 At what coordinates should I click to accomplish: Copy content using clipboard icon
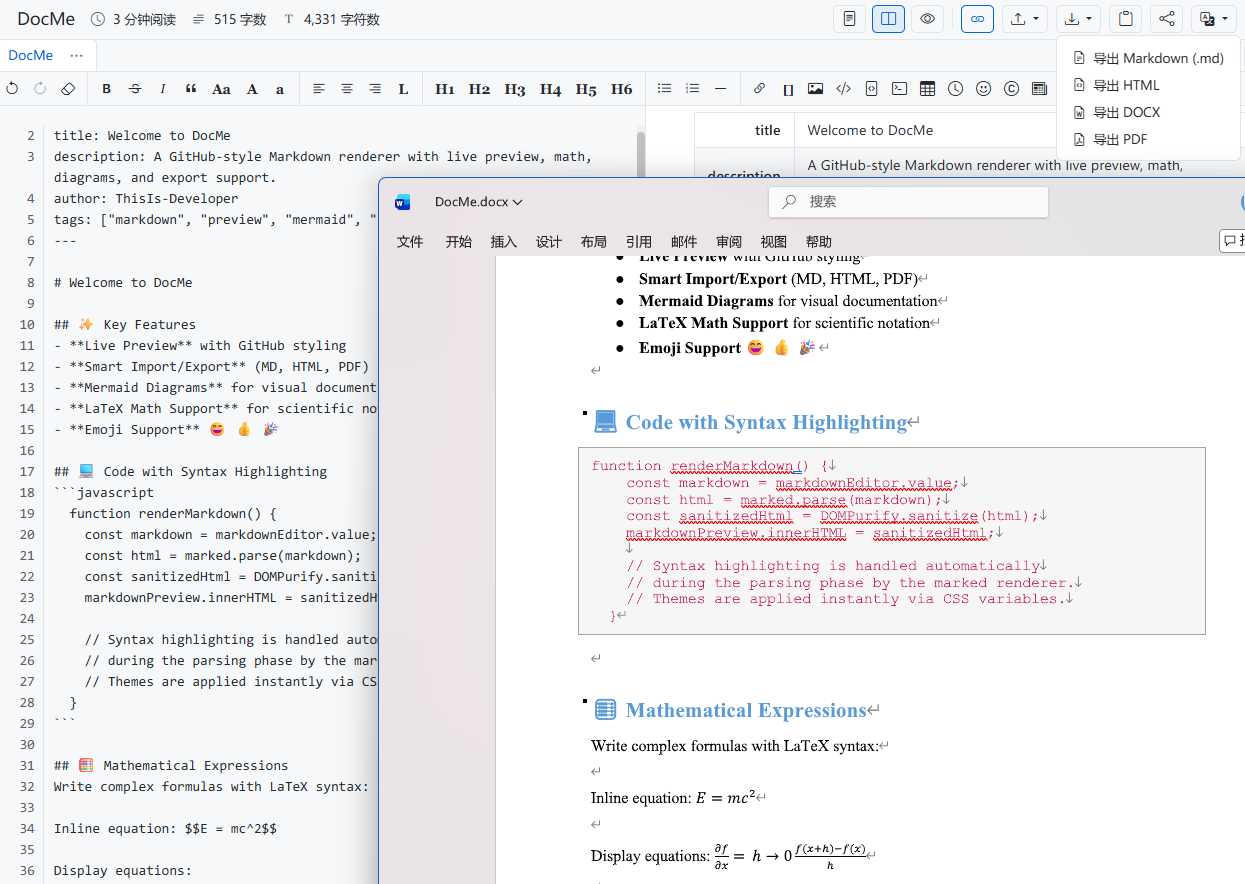coord(1127,19)
